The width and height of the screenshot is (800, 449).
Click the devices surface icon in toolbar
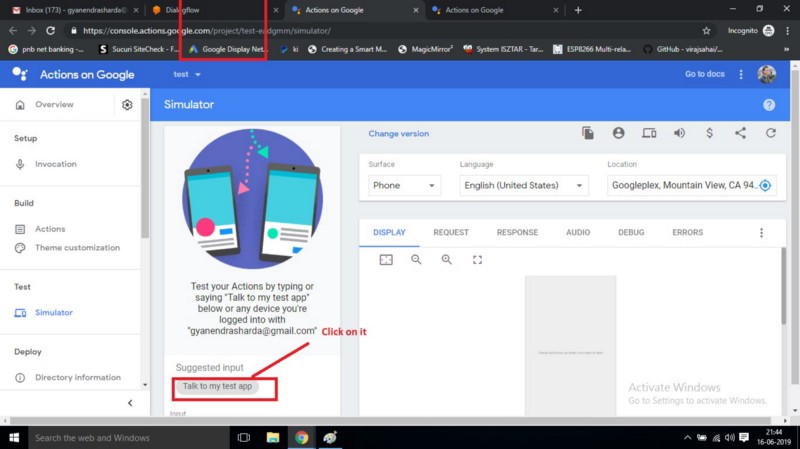click(649, 133)
